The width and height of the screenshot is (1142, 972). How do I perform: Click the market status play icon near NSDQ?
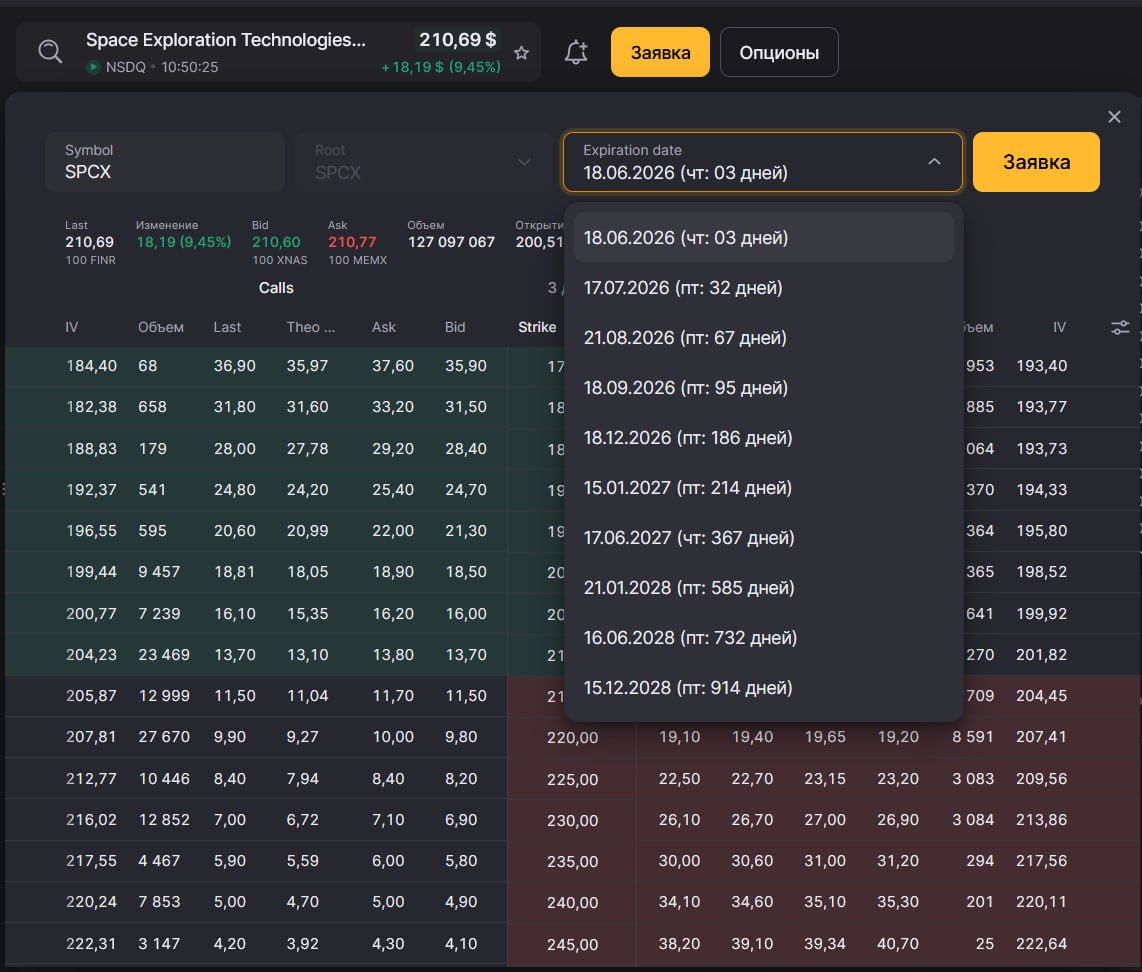(93, 67)
